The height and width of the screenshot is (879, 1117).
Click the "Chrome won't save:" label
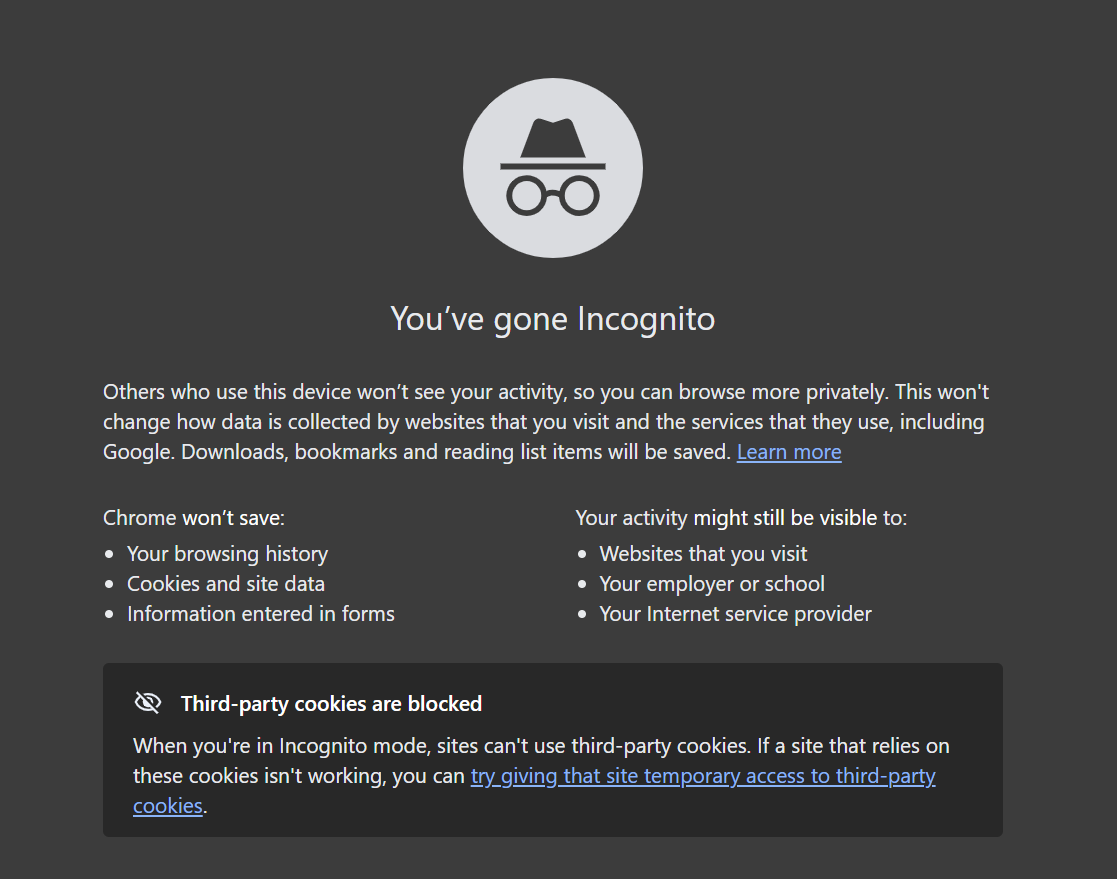click(194, 518)
